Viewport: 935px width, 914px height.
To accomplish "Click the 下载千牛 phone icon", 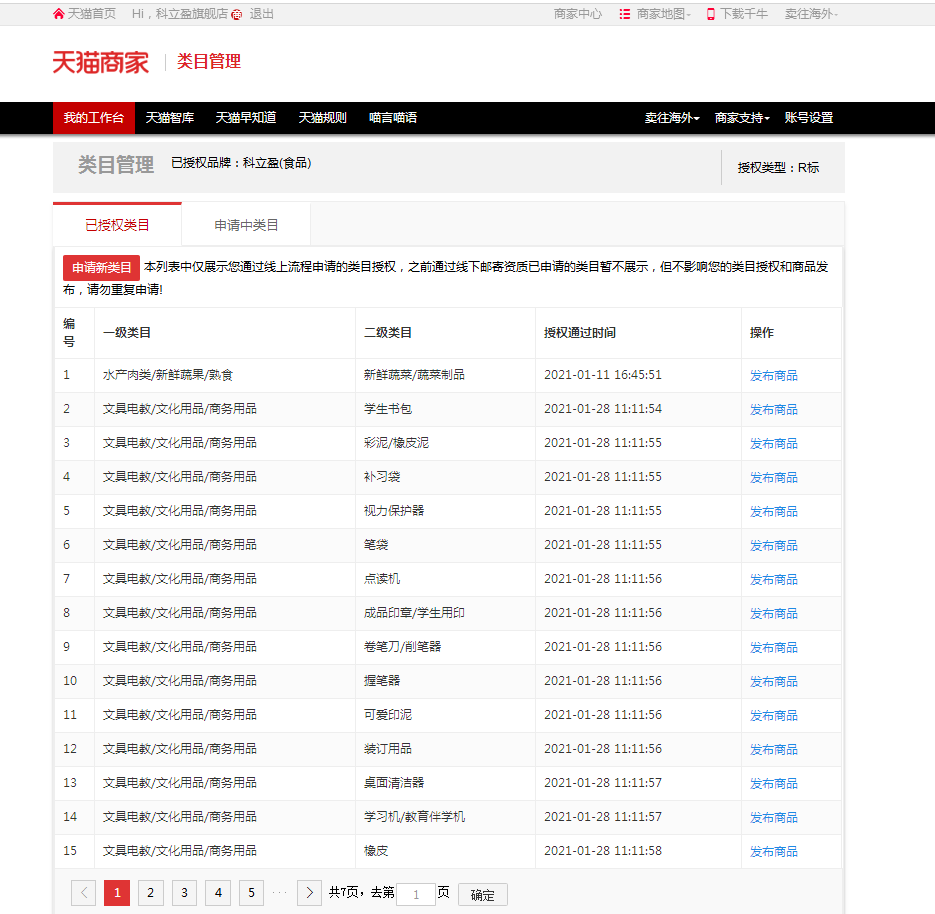I will (710, 14).
